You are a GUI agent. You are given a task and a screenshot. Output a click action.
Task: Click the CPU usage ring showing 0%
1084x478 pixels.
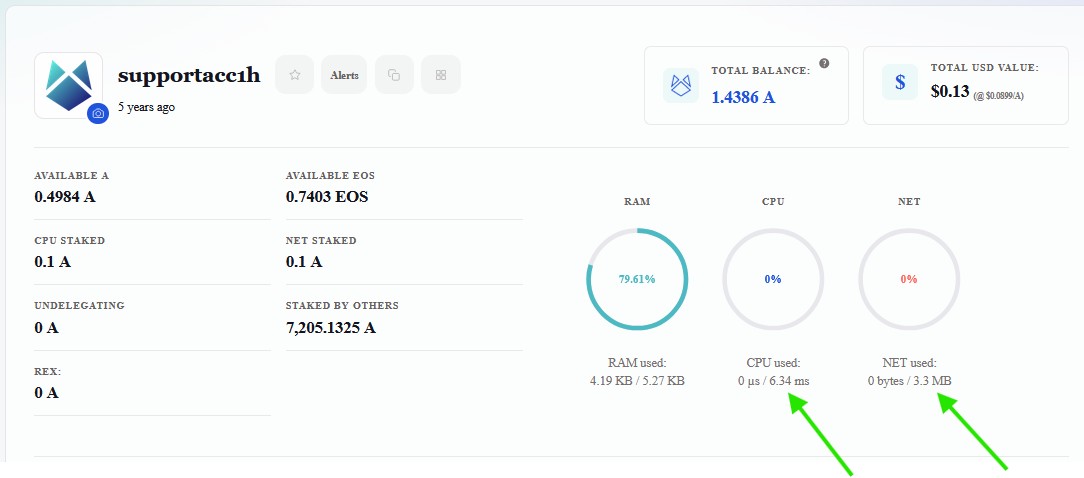[773, 279]
